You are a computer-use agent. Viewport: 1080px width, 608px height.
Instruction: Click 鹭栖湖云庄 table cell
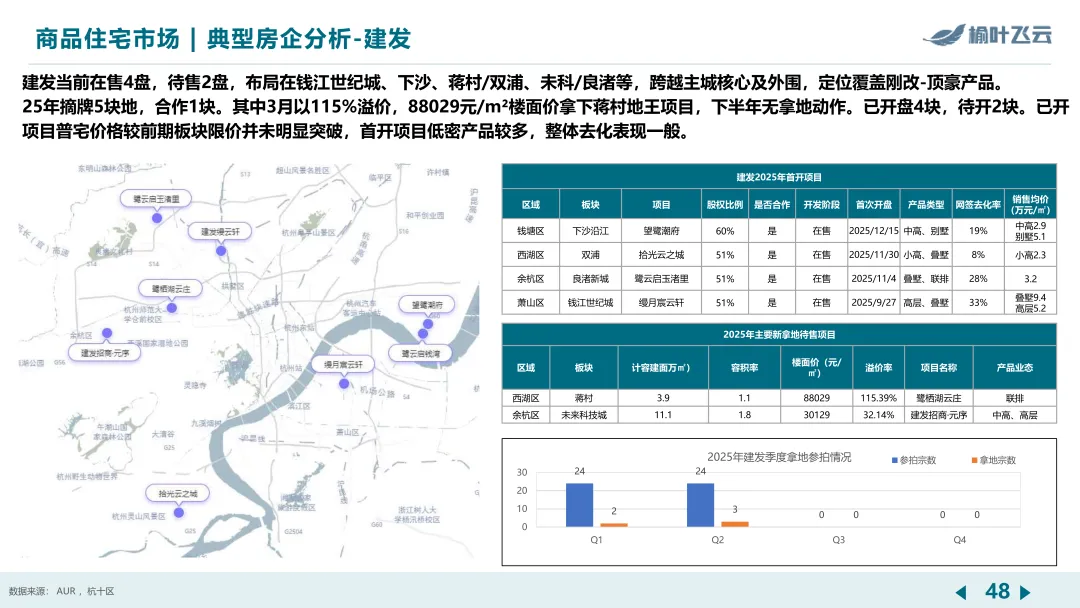point(938,398)
